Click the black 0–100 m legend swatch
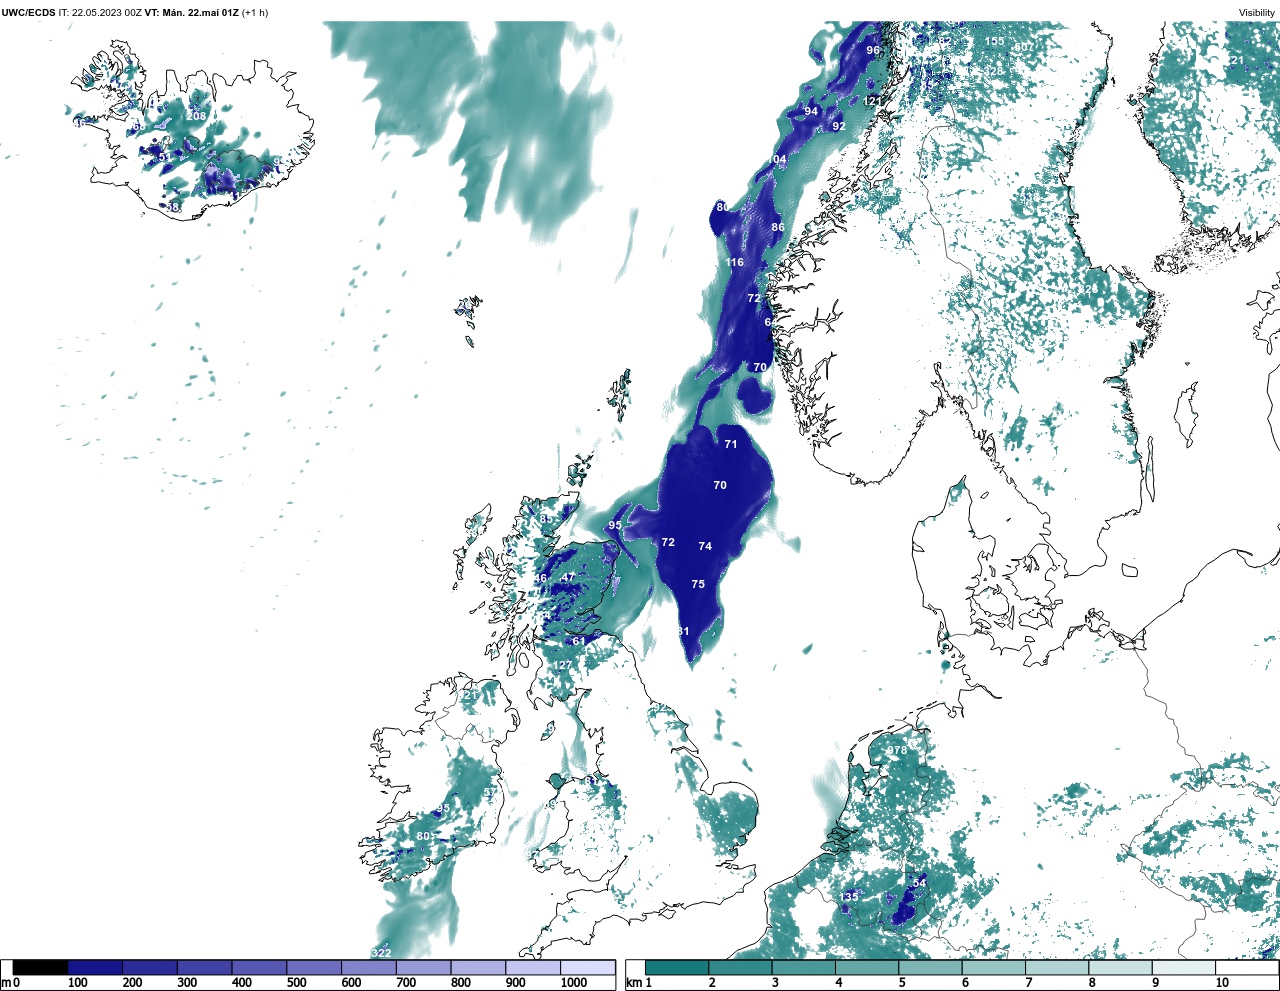 (41, 967)
